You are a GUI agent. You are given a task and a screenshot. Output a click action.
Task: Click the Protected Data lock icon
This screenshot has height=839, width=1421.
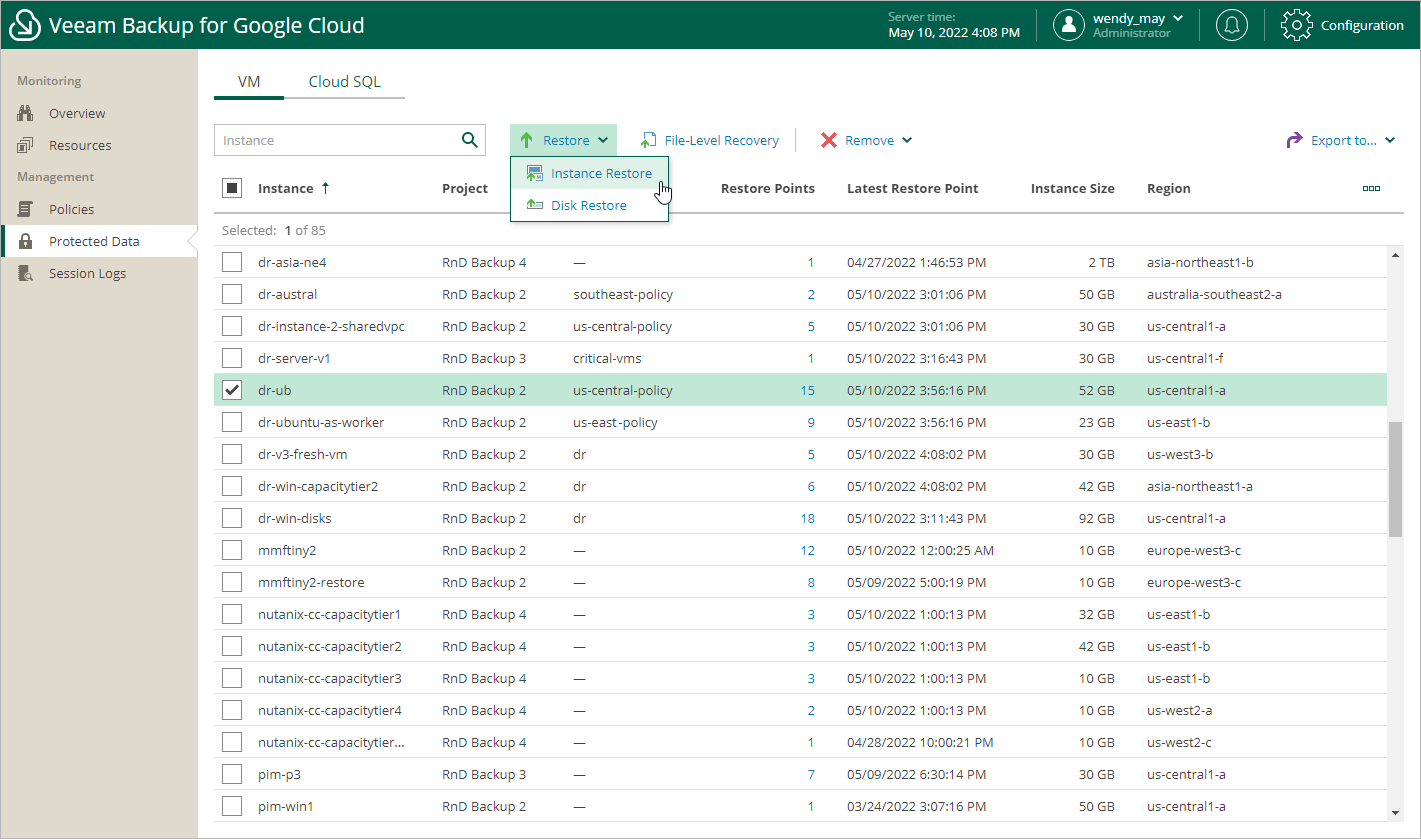click(26, 241)
